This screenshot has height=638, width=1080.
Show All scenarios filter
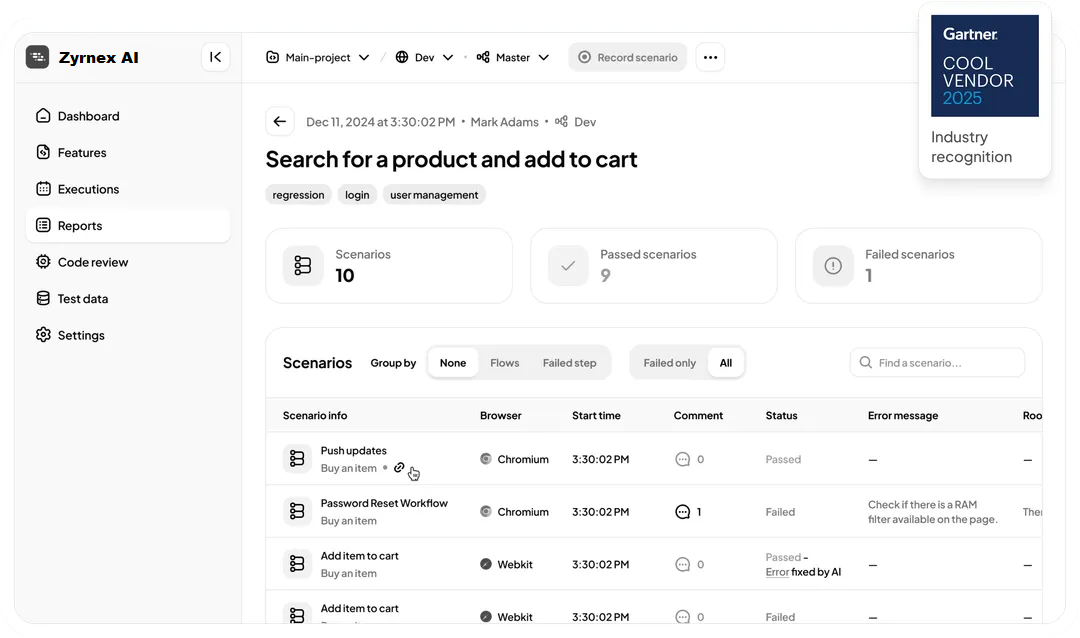pyautogui.click(x=726, y=363)
